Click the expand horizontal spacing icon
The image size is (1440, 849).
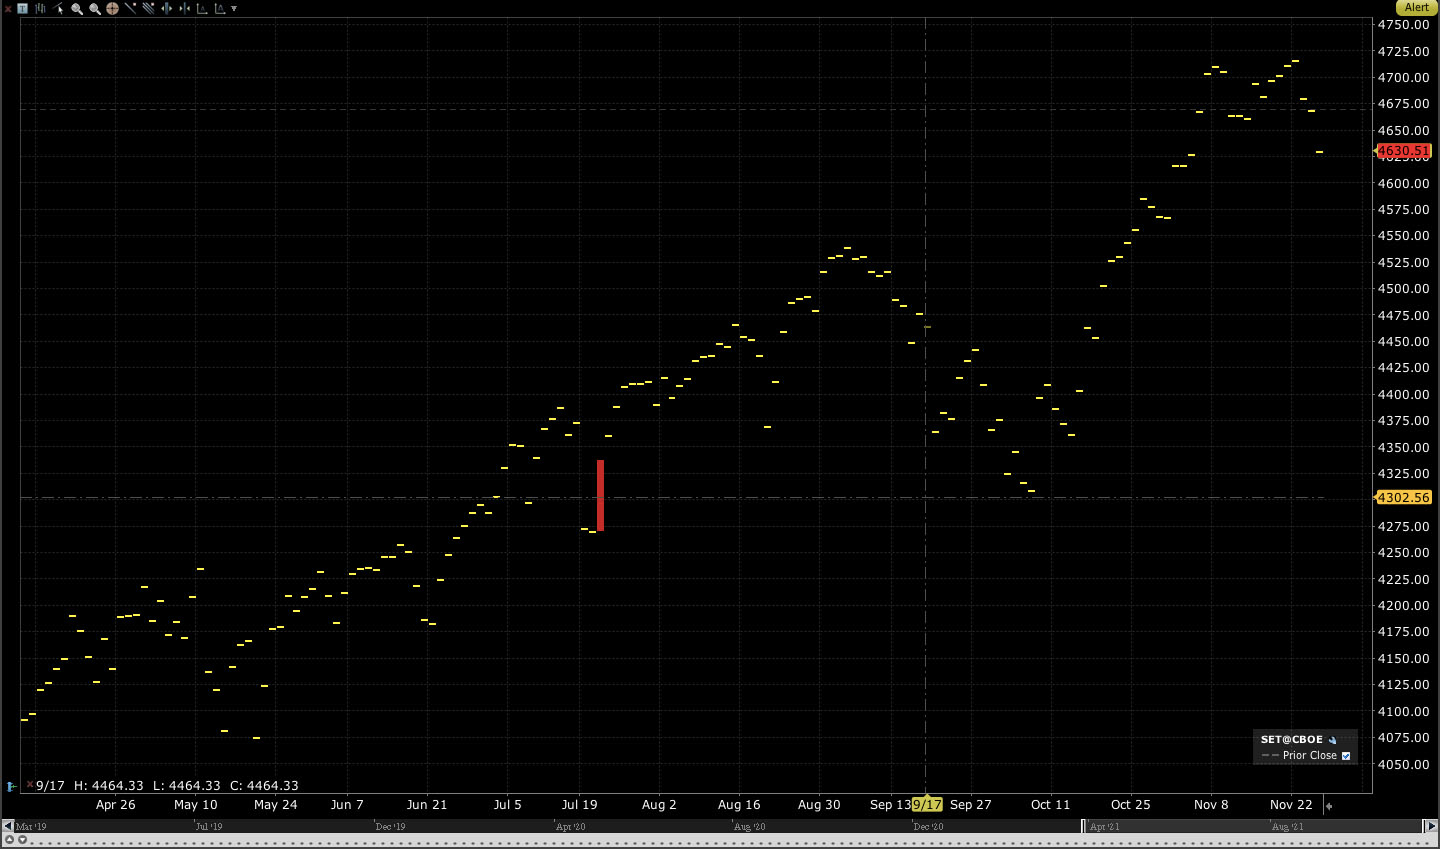point(167,8)
